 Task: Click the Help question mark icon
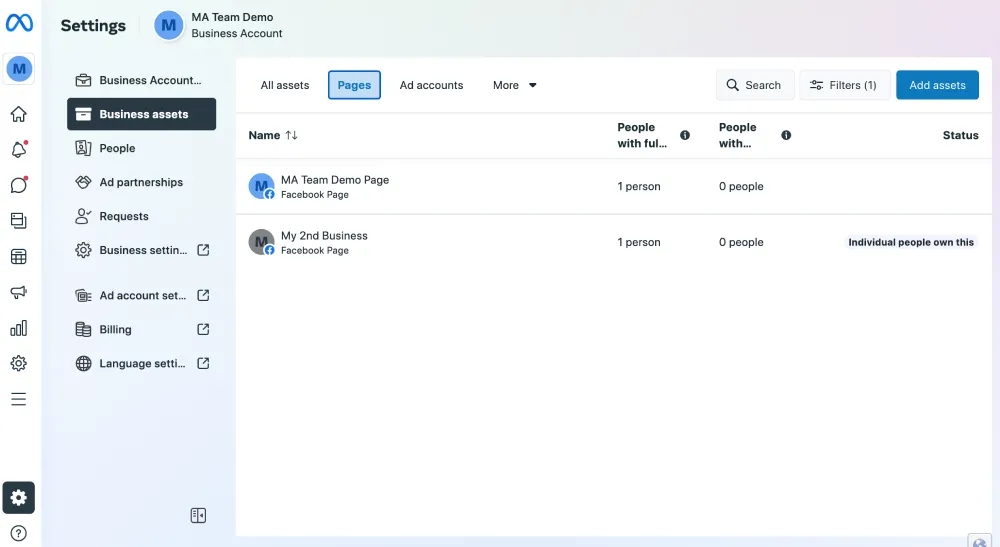(x=18, y=533)
